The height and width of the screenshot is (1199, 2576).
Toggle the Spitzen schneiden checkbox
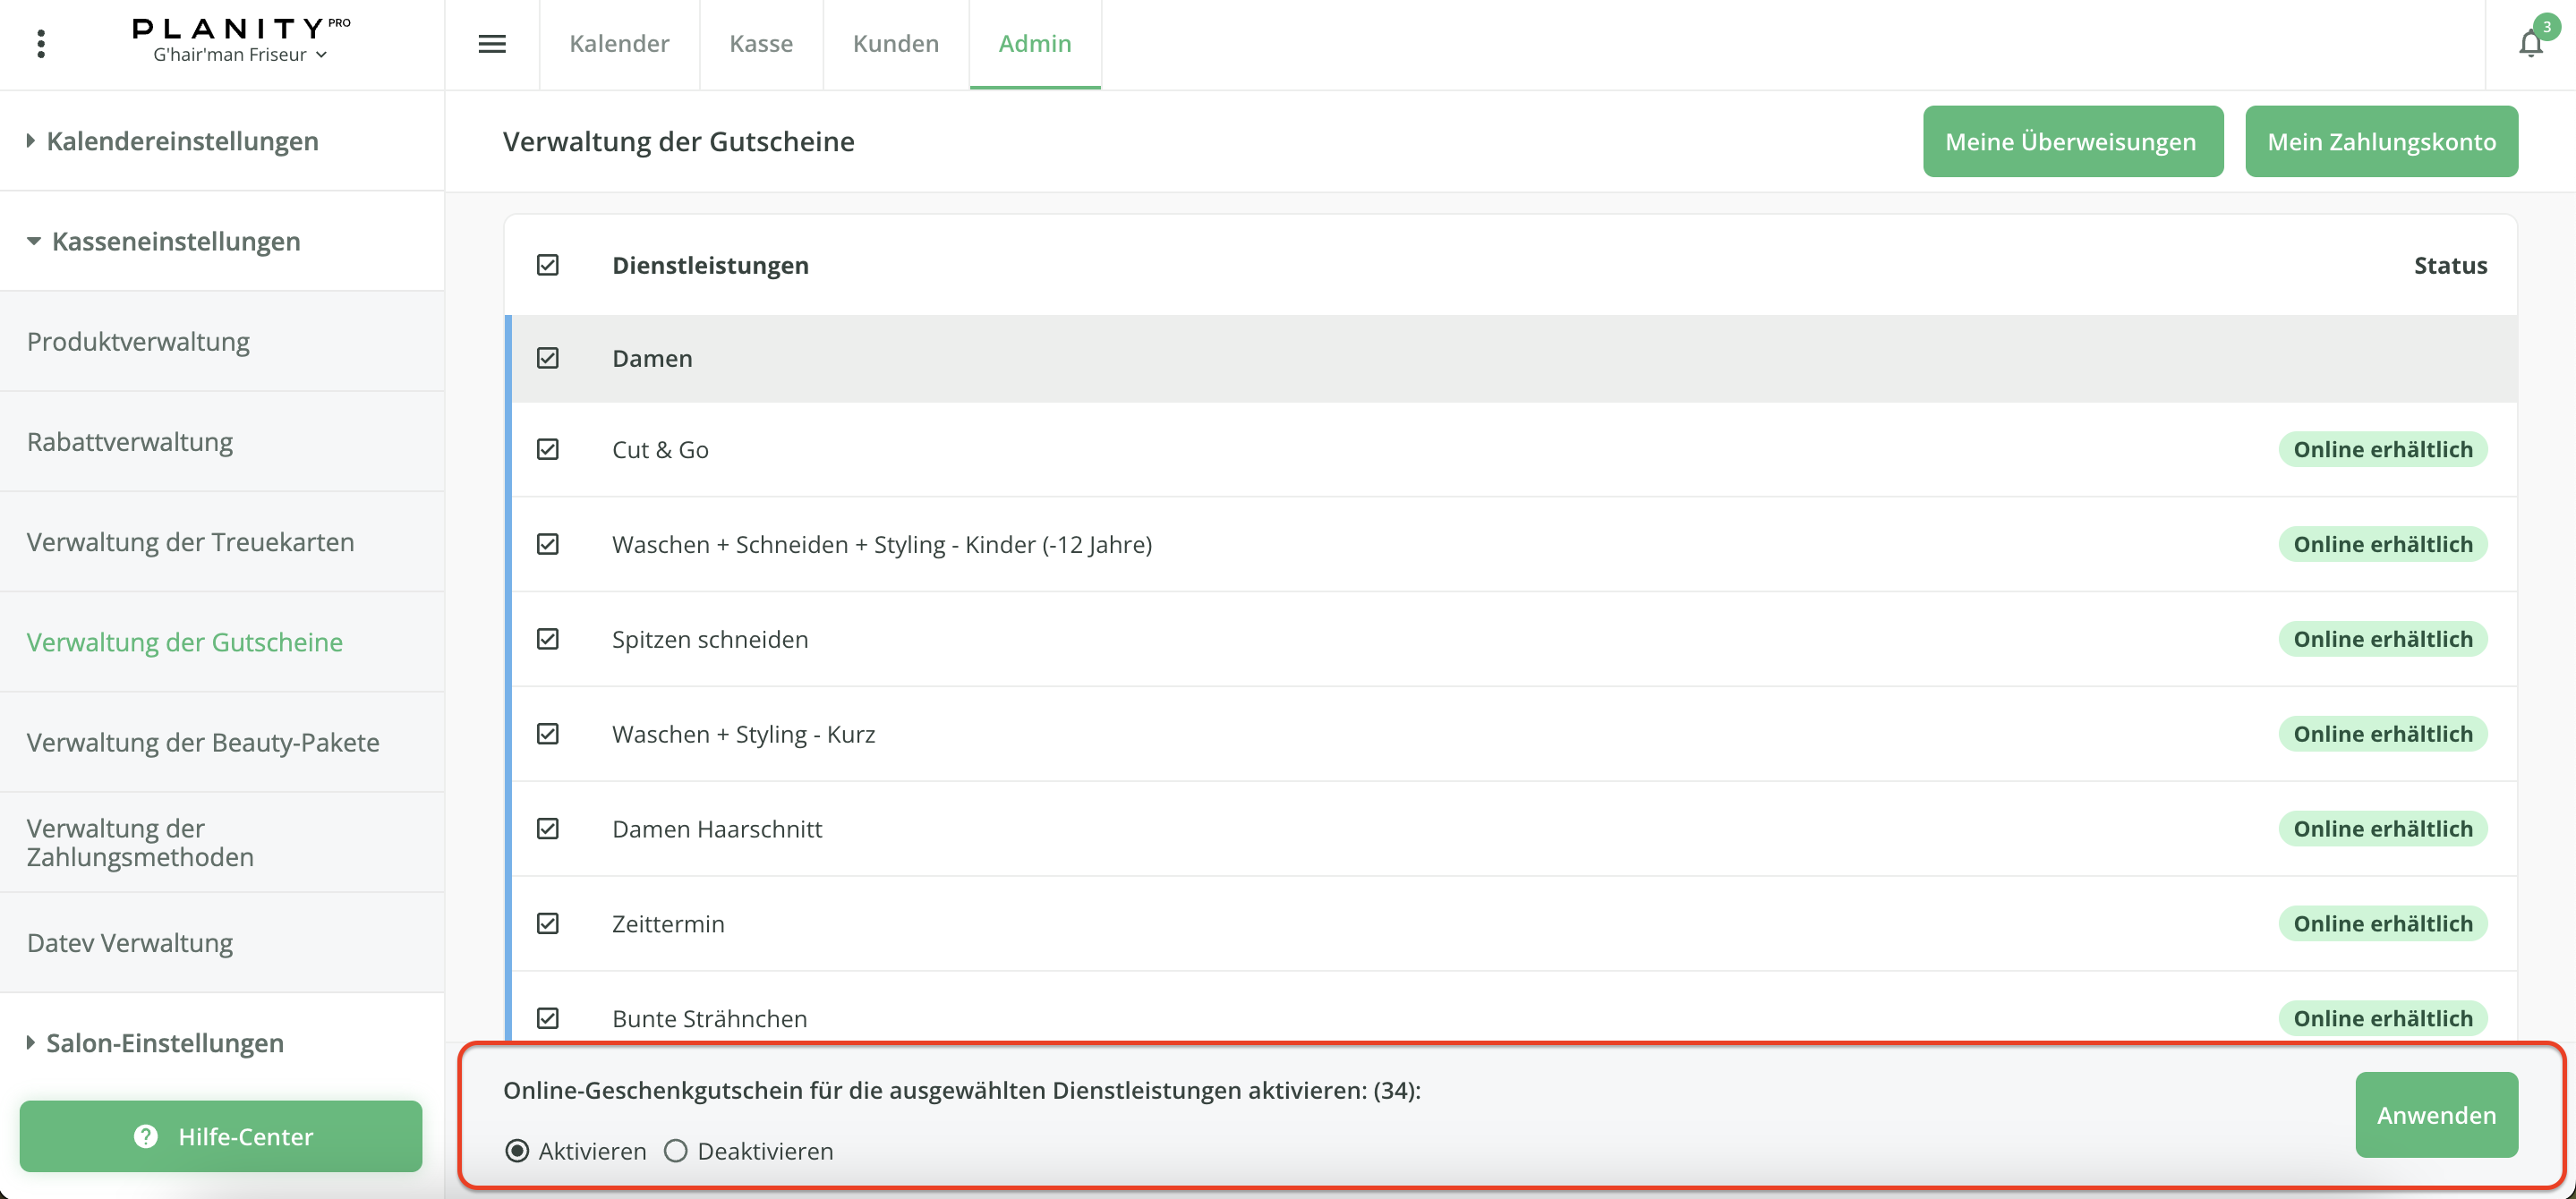coord(548,639)
